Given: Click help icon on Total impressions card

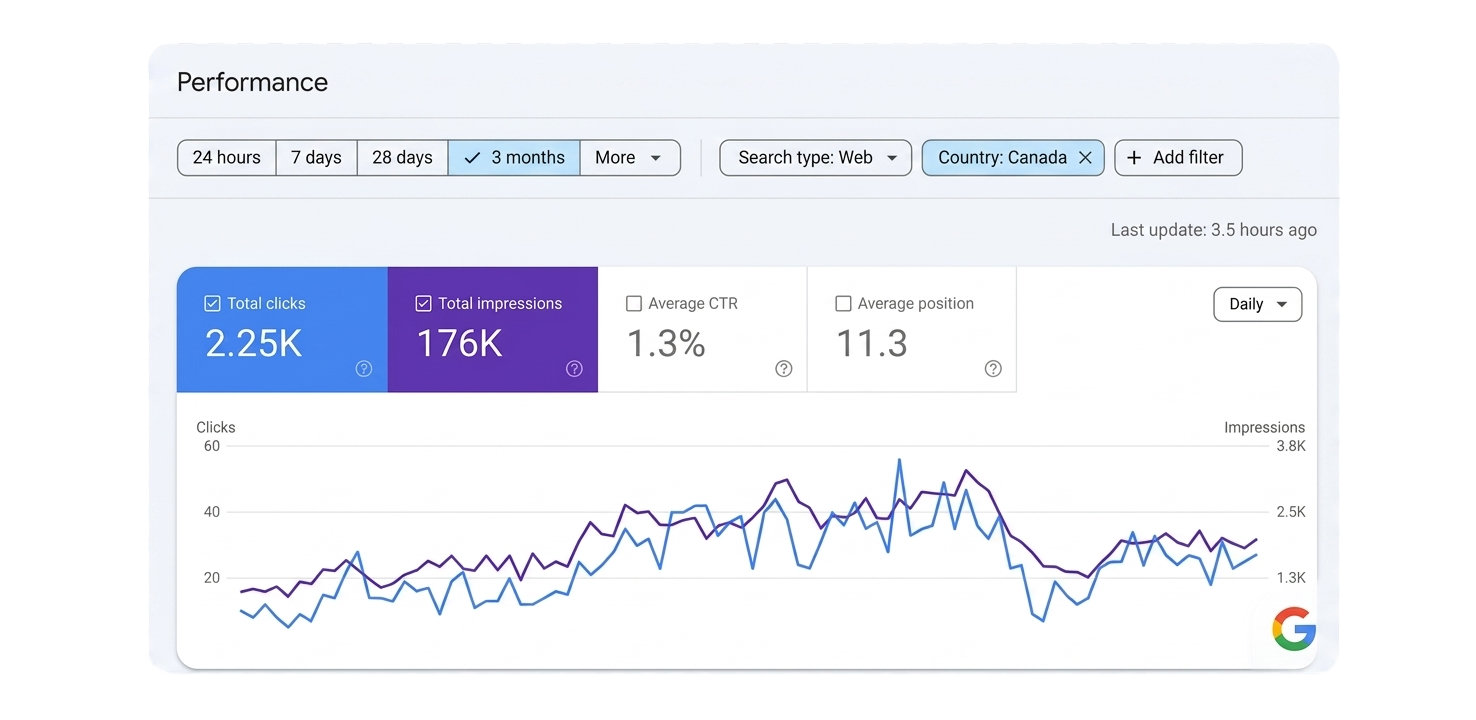Looking at the screenshot, I should [574, 369].
